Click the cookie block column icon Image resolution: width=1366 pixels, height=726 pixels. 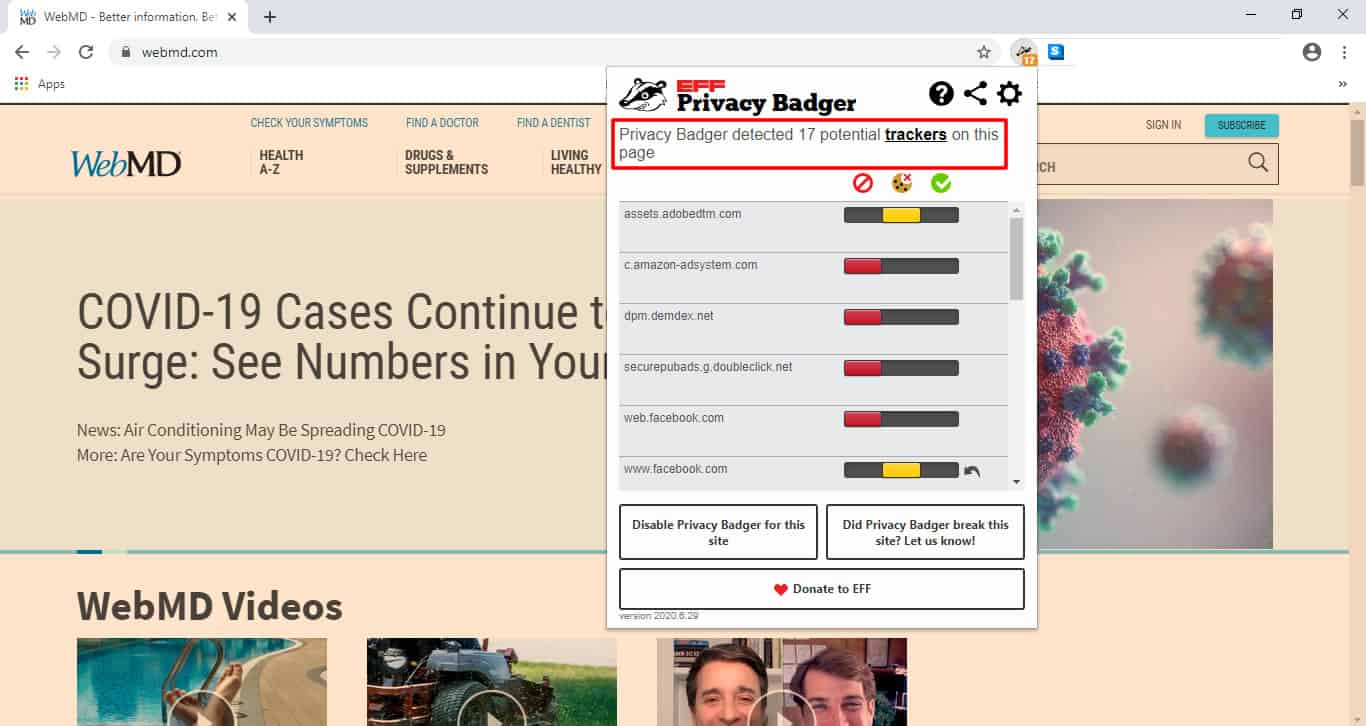902,183
